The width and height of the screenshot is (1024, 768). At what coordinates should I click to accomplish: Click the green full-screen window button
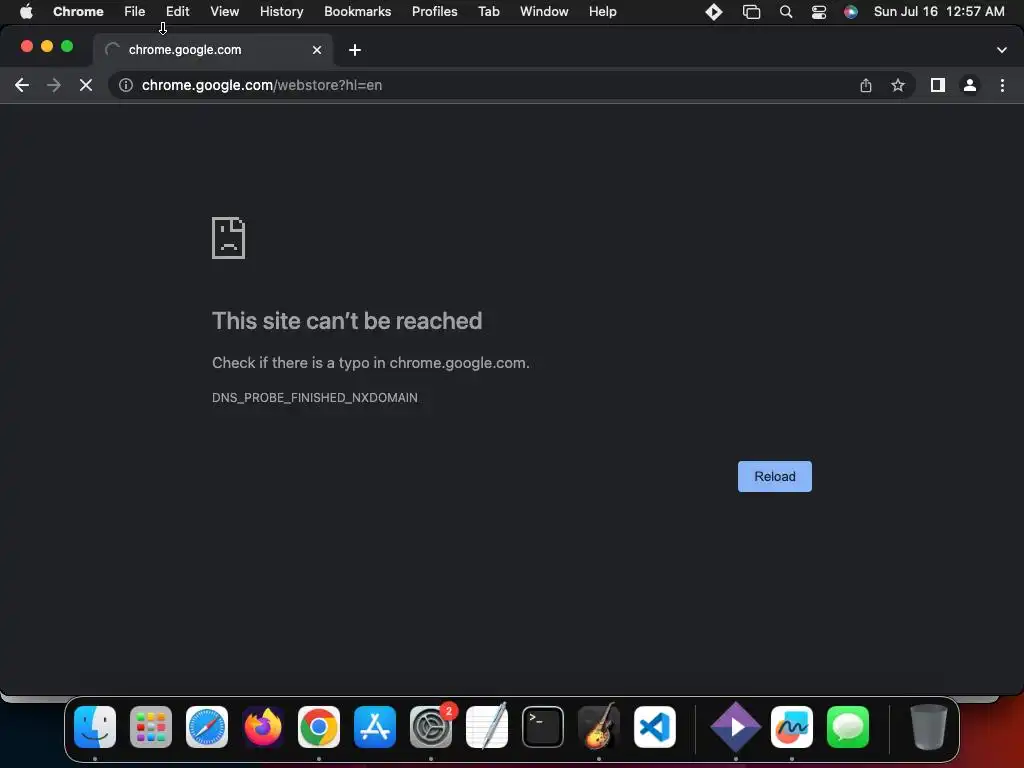[x=67, y=46]
